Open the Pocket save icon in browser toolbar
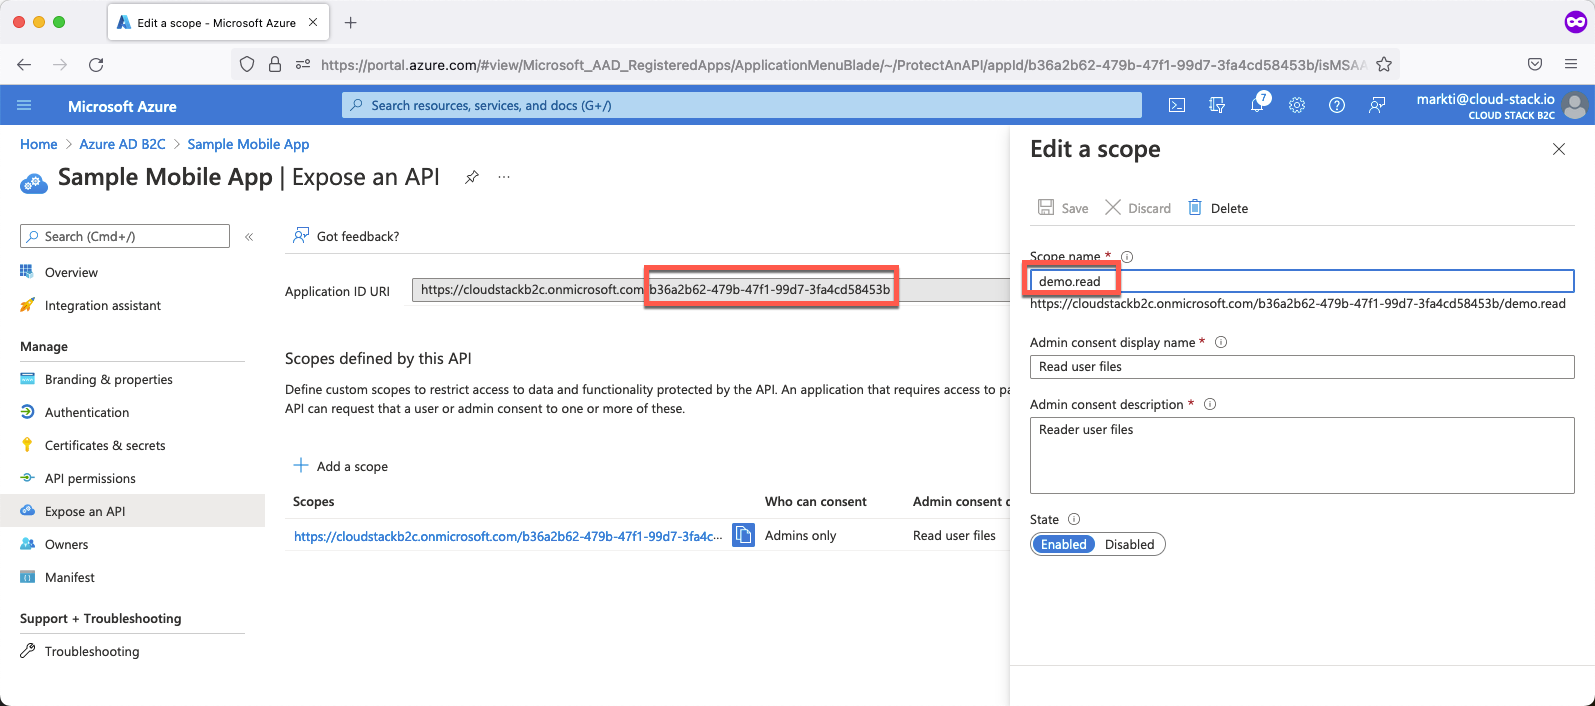 pos(1535,64)
